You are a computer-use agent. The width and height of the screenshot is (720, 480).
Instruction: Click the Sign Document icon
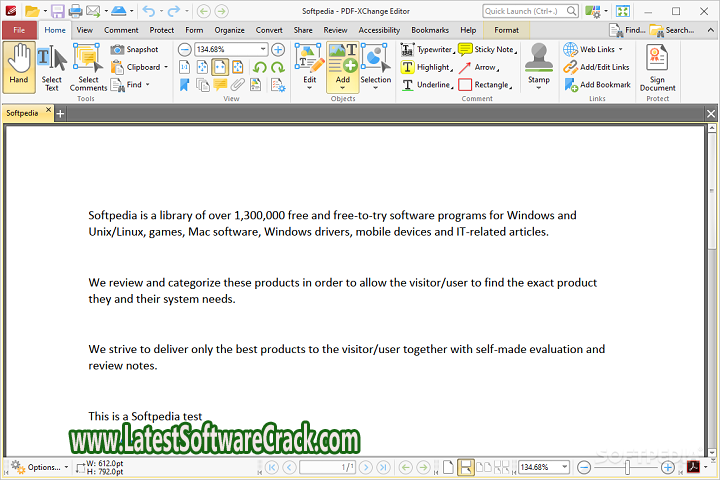657,67
